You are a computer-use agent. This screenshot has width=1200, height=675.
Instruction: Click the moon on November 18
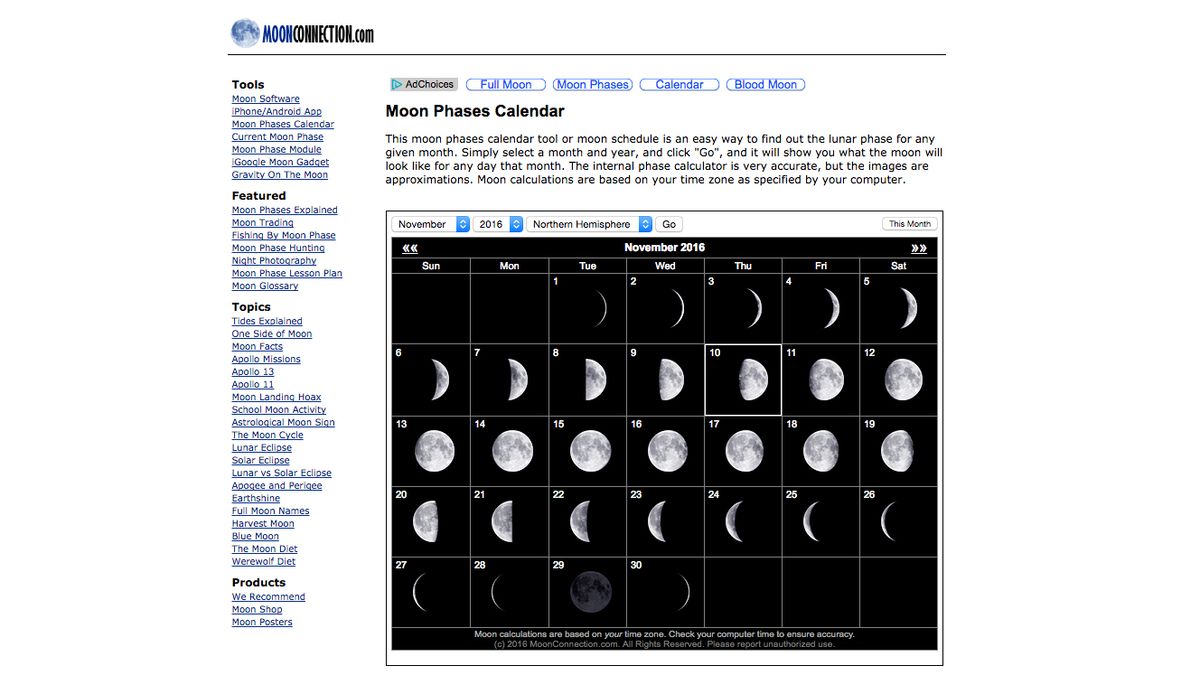pyautogui.click(x=821, y=451)
